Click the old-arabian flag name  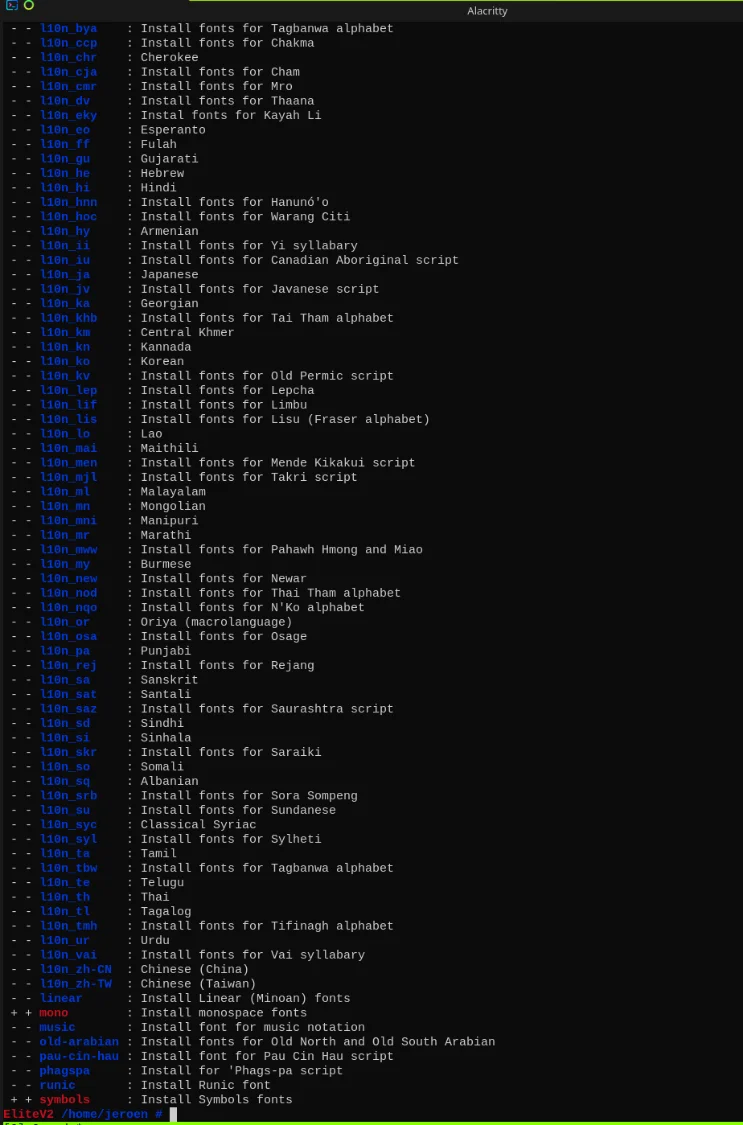79,1042
